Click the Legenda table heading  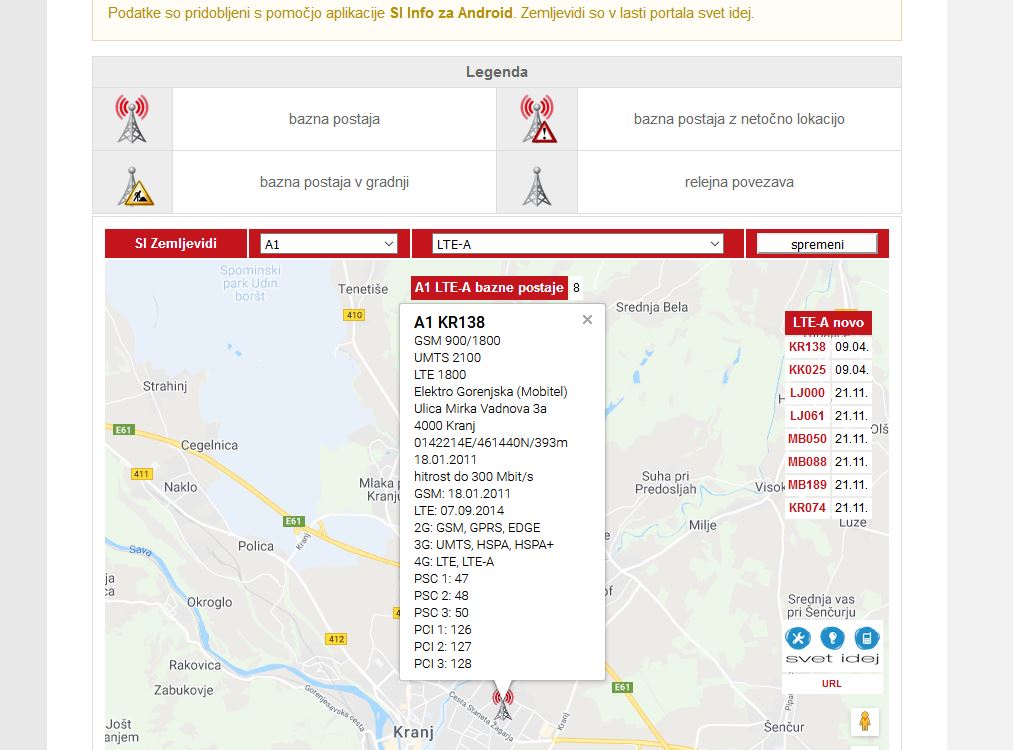(x=497, y=72)
